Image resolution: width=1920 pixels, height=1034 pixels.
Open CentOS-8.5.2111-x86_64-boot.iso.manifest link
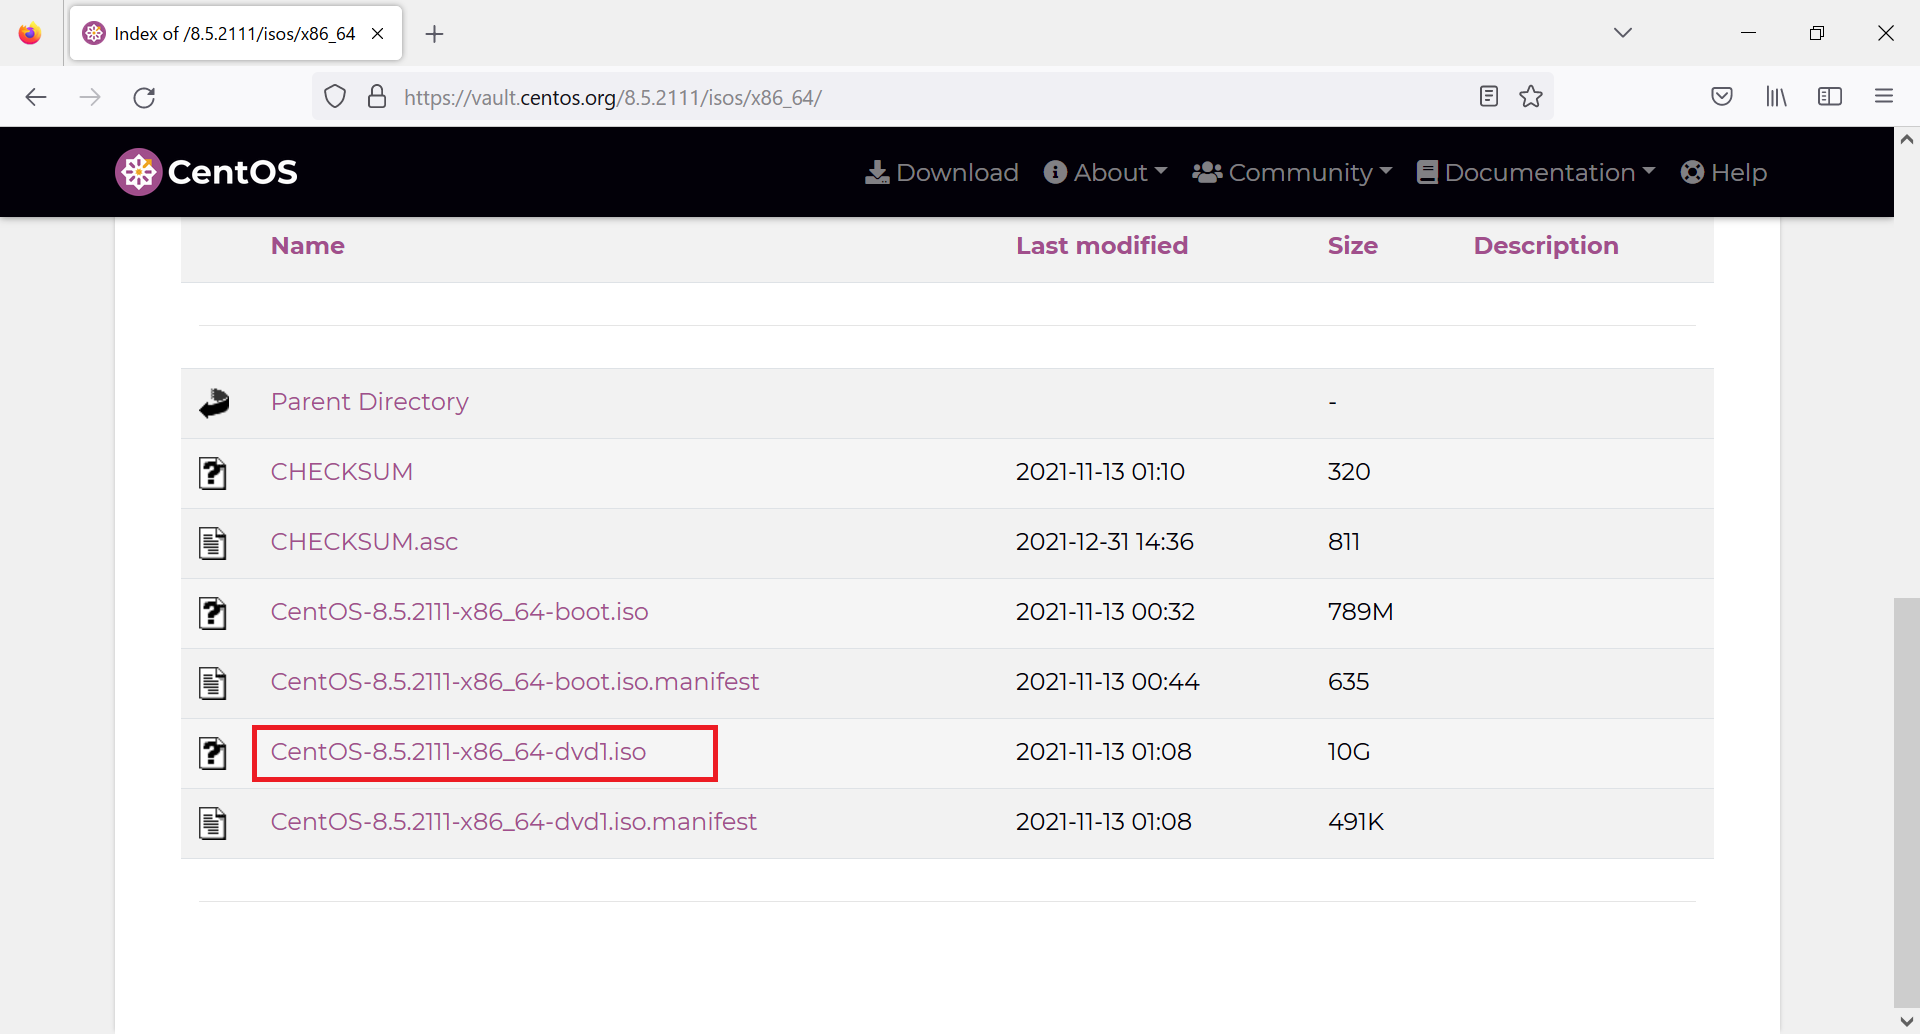[x=515, y=682]
